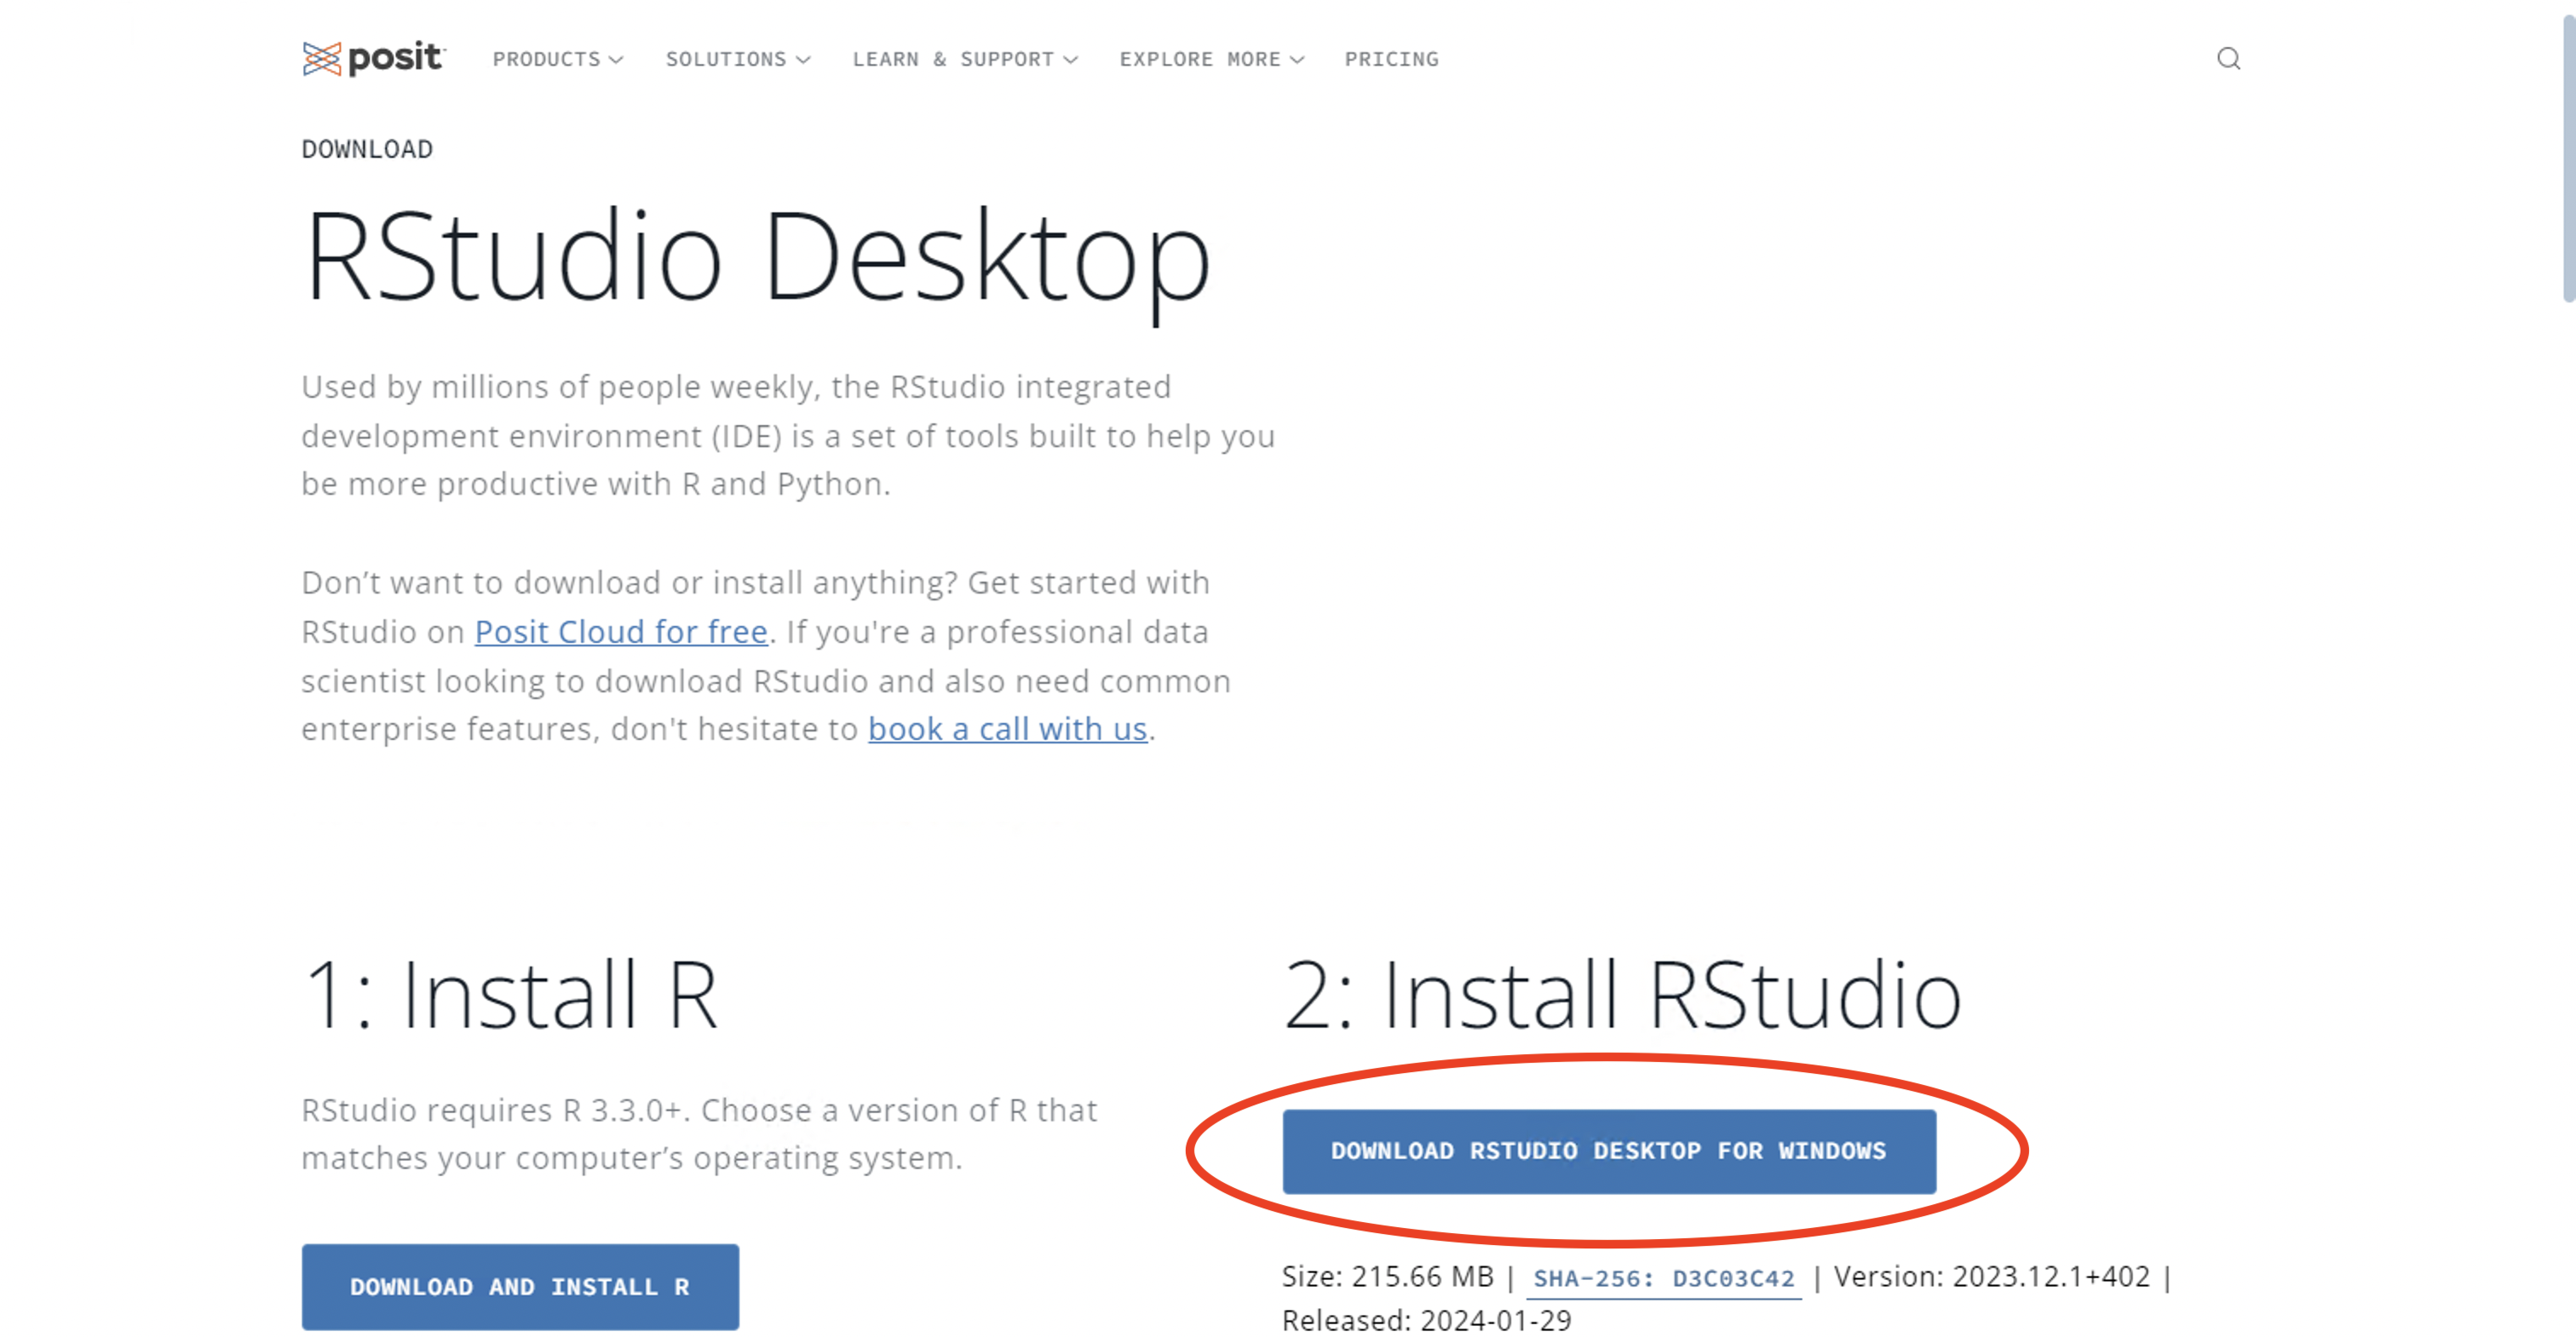Click the 'Released: 2024-01-29' text
This screenshot has height=1337, width=2576.
point(1427,1320)
